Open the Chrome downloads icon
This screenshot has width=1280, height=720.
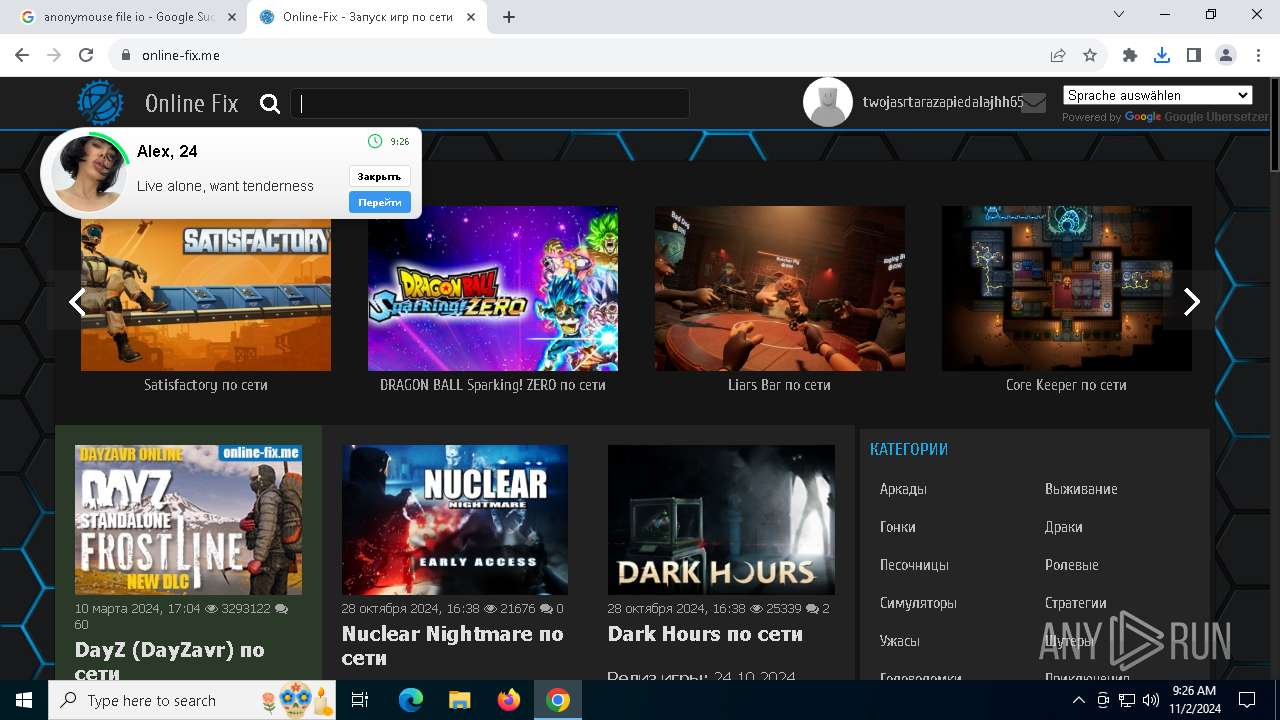(x=1162, y=56)
